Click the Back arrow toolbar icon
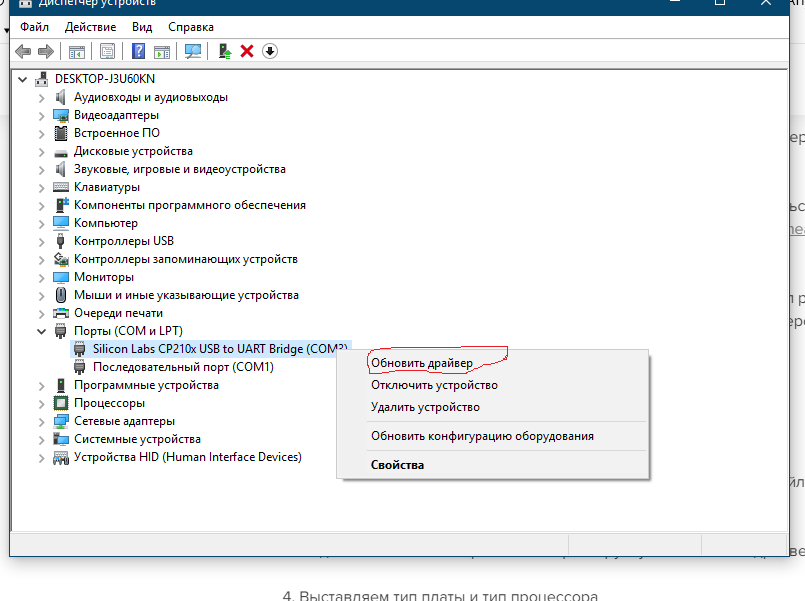Screen dimensions: 805x601 (x=23, y=51)
